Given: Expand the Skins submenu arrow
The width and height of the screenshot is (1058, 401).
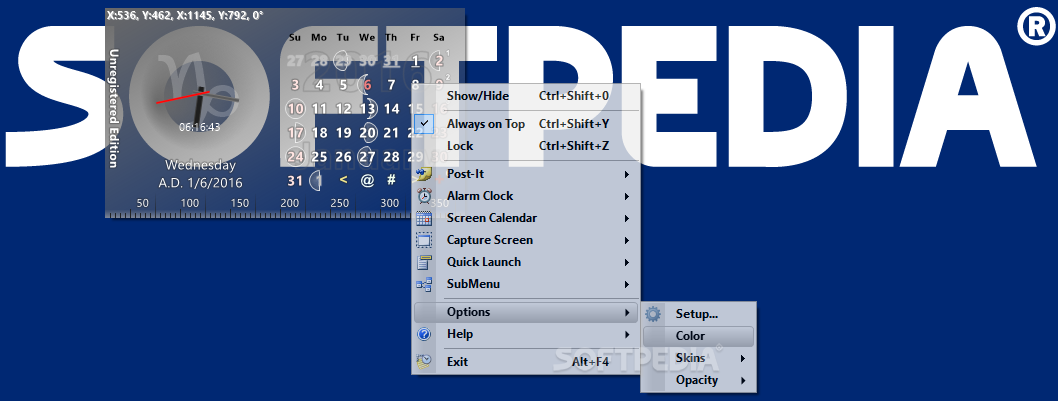Looking at the screenshot, I should tap(744, 358).
